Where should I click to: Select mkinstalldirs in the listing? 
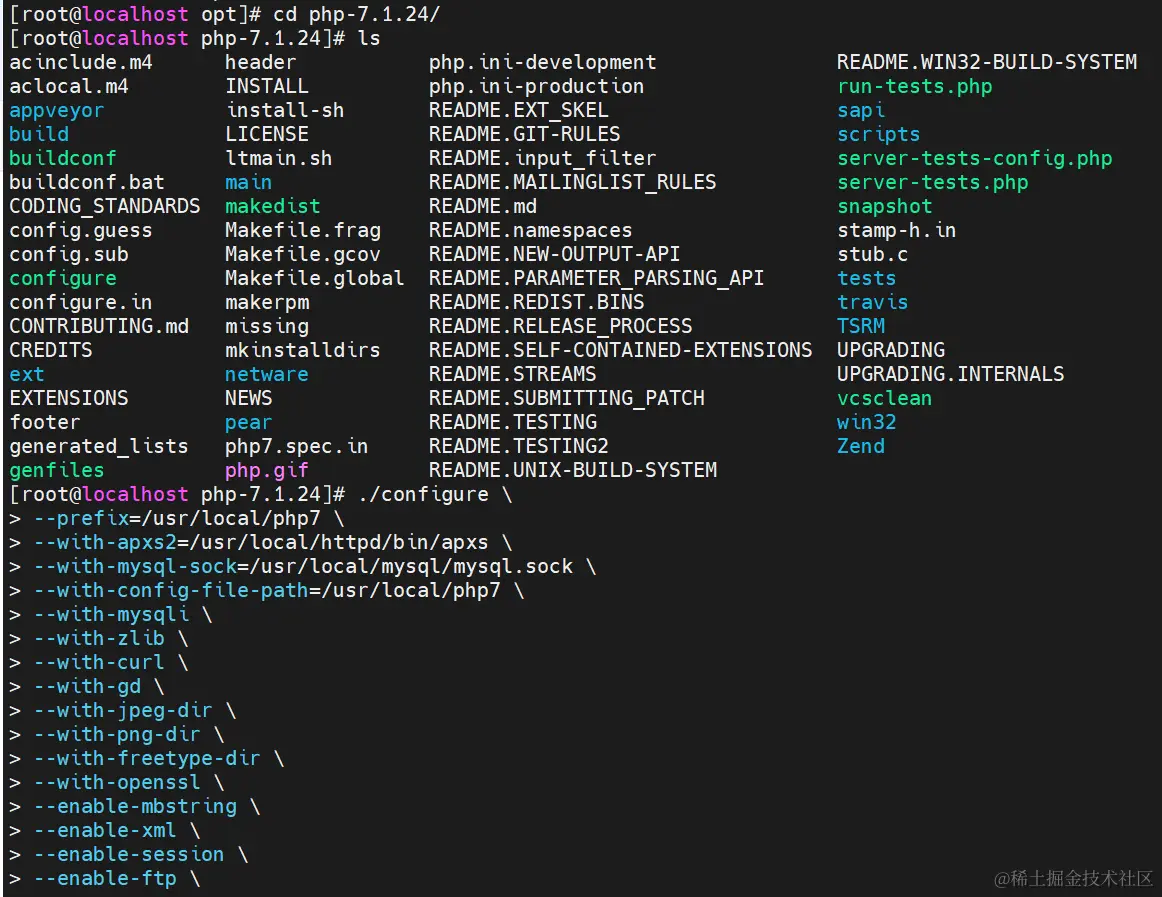pyautogui.click(x=302, y=350)
